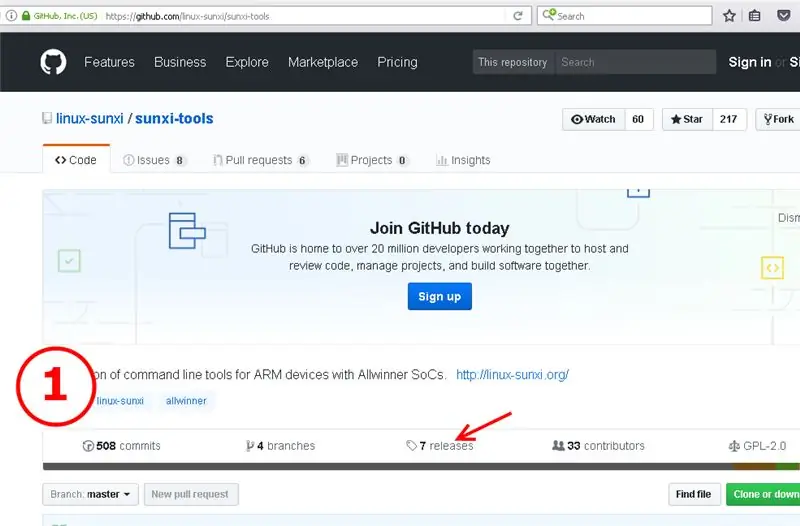800x526 pixels.
Task: View the 33 contributors link
Action: (598, 446)
